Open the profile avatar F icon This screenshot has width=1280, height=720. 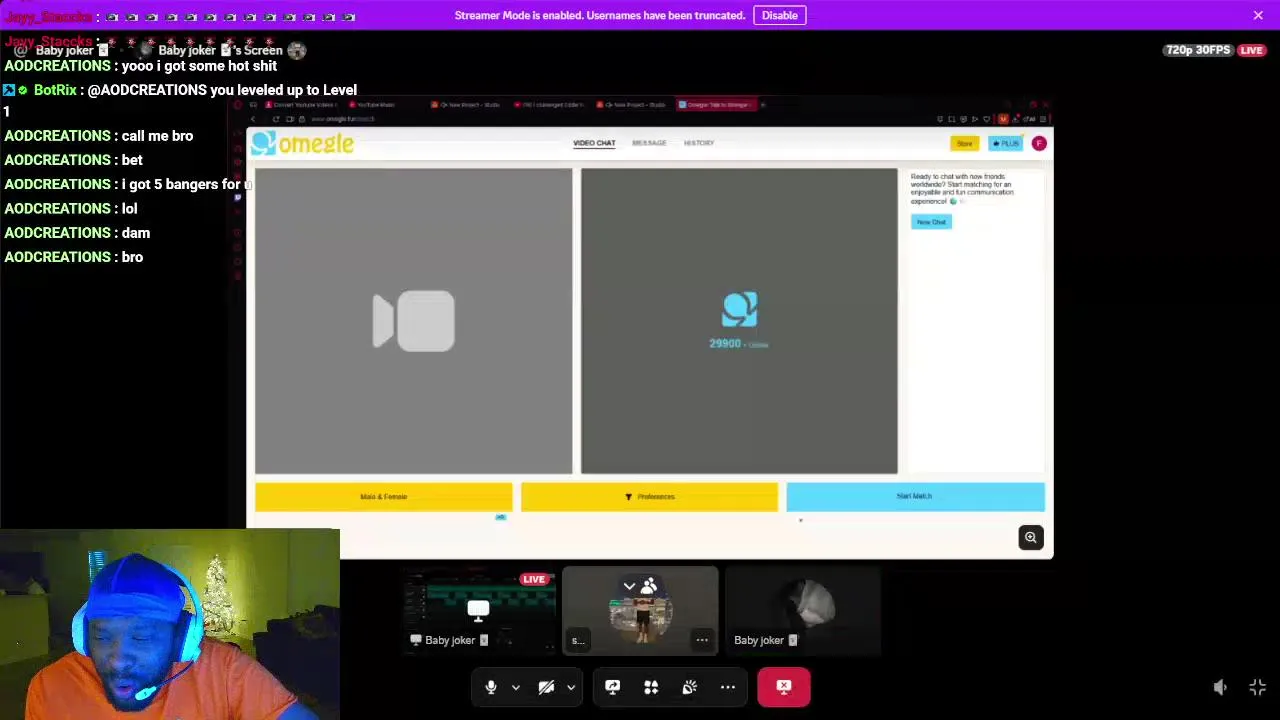(x=1039, y=144)
